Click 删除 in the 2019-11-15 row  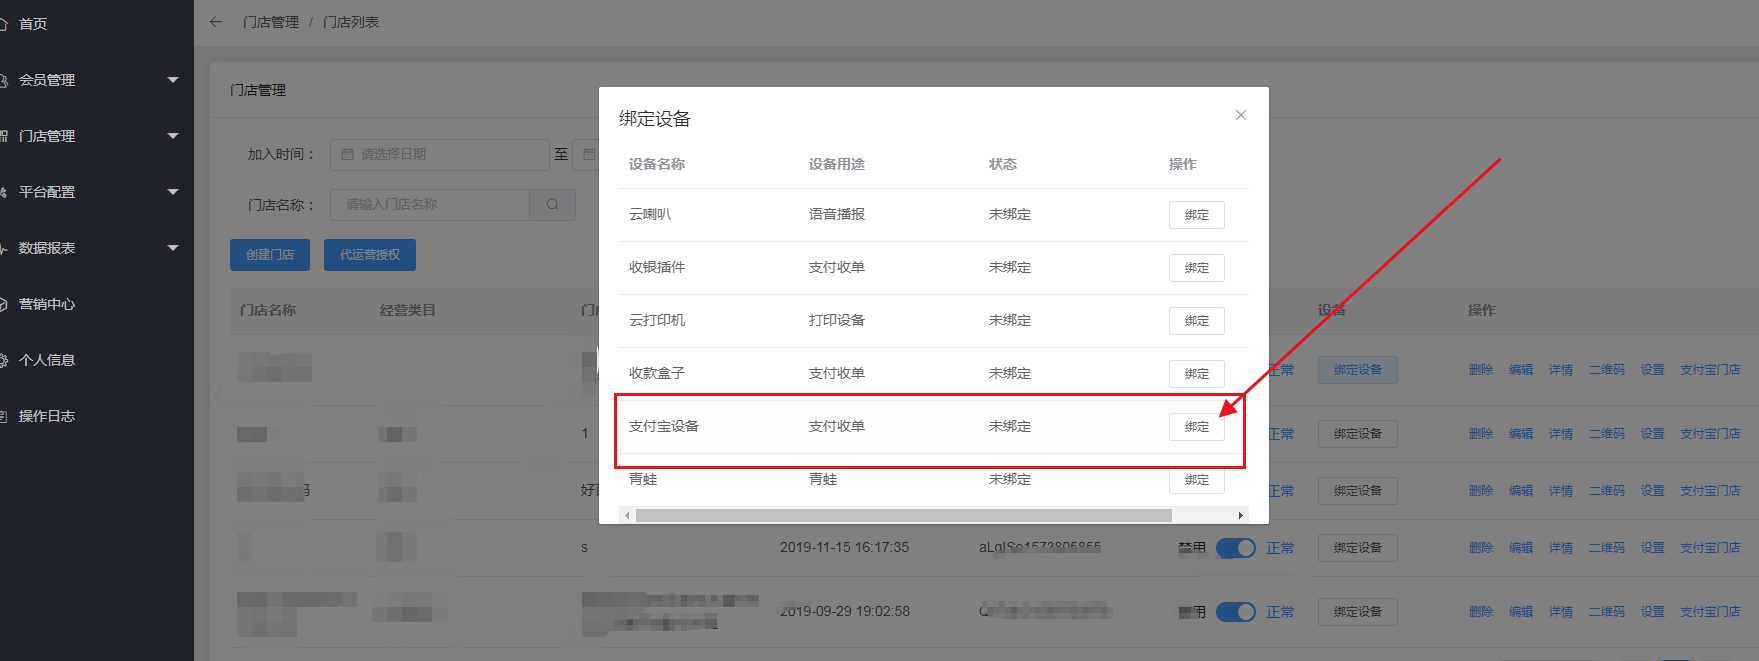(1480, 548)
